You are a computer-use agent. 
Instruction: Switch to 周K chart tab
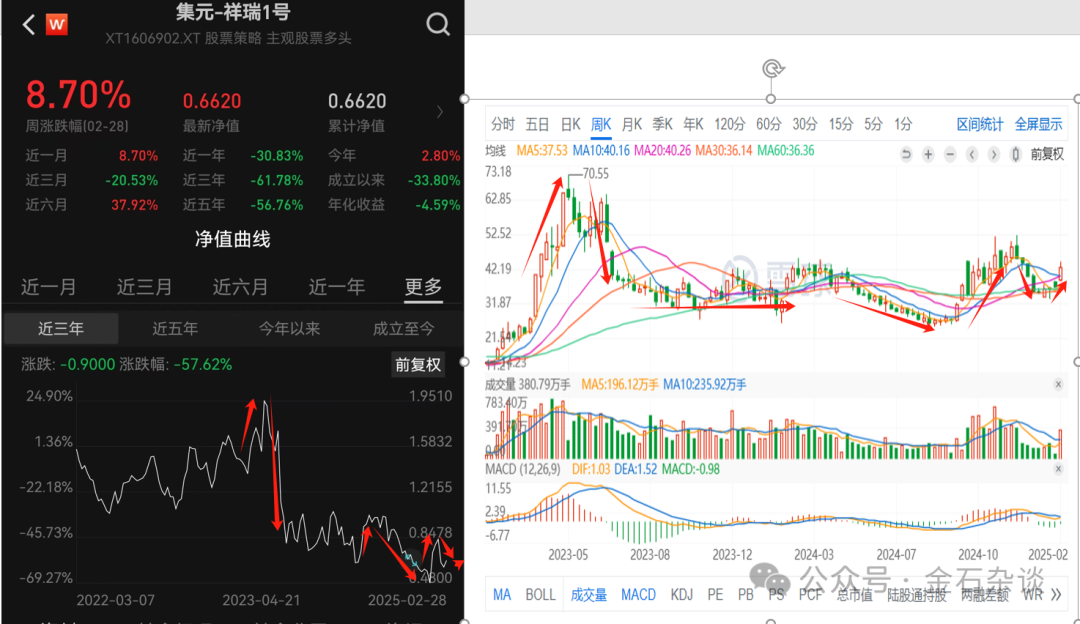601,124
